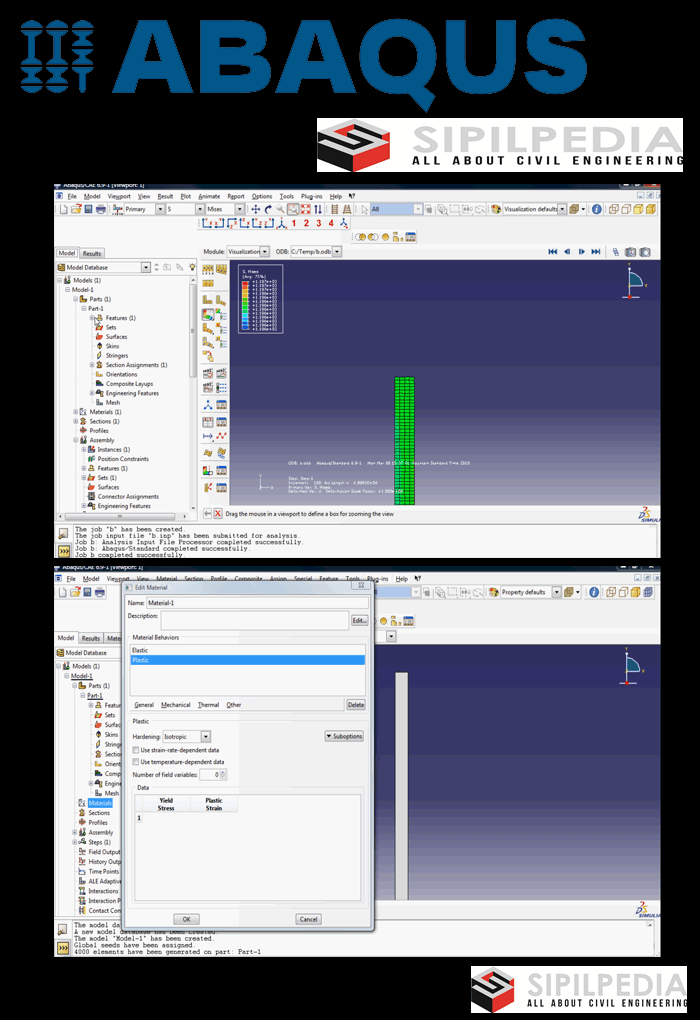This screenshot has height=1020, width=700.
Task: Click the contour plot icon in the toolbox
Action: pos(209,314)
